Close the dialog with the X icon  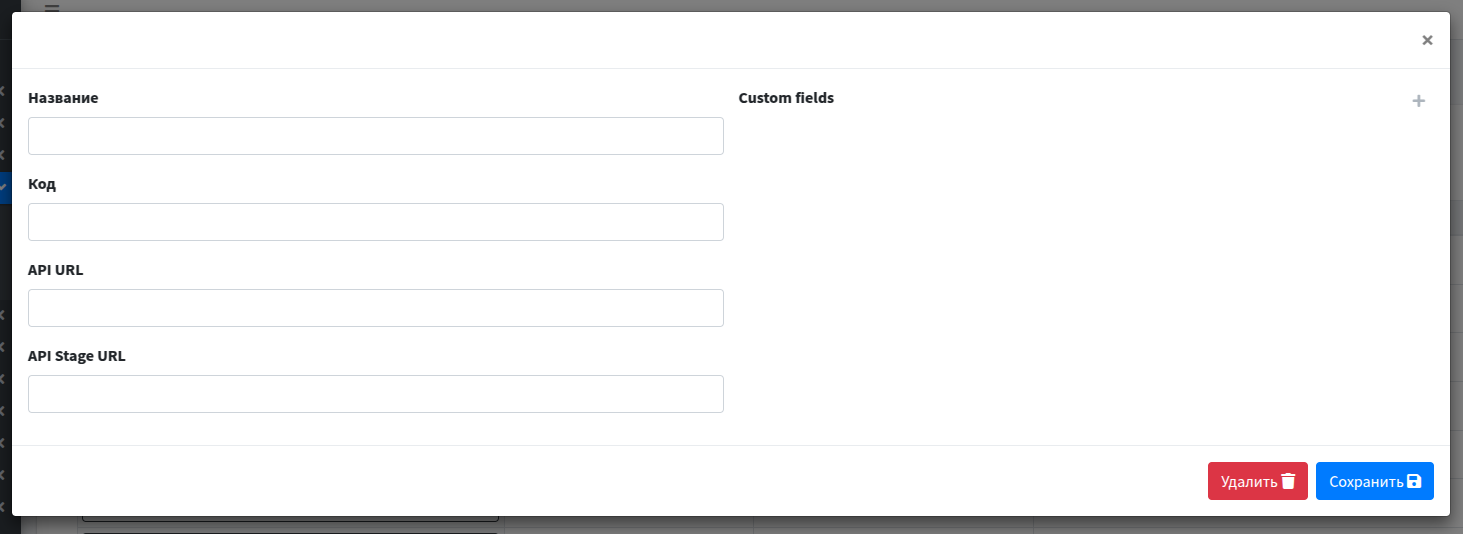[x=1427, y=40]
